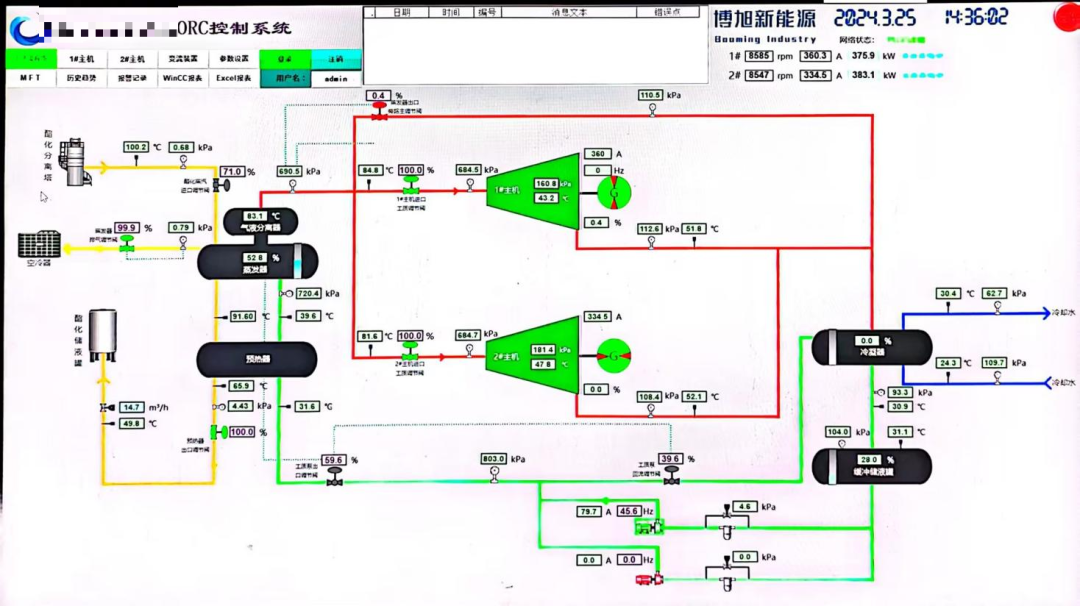Viewport: 1080px width, 606px height.
Task: Click the 注销 logout button
Action: (x=336, y=59)
